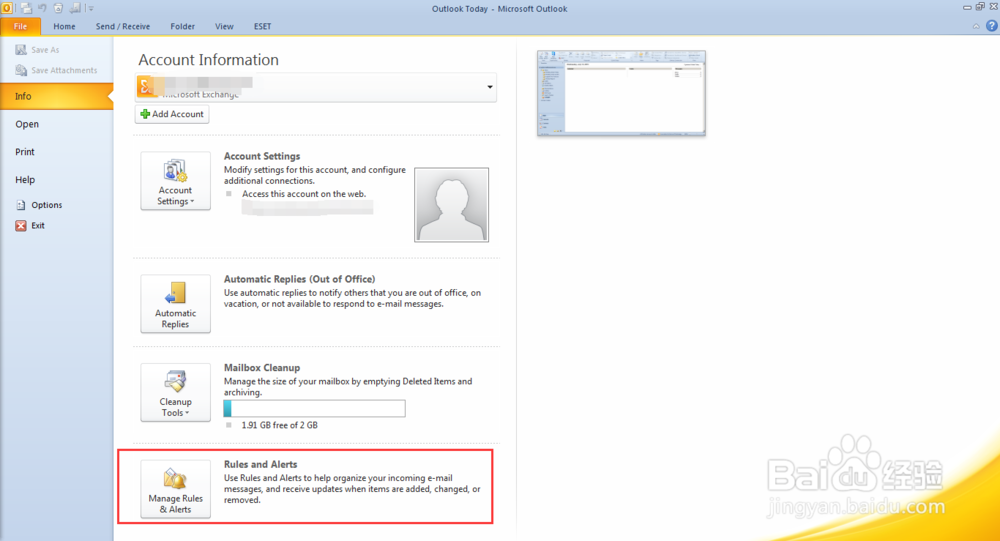Click the Automatic Replies (Out of Office) heading
This screenshot has height=541, width=1000.
[x=299, y=279]
